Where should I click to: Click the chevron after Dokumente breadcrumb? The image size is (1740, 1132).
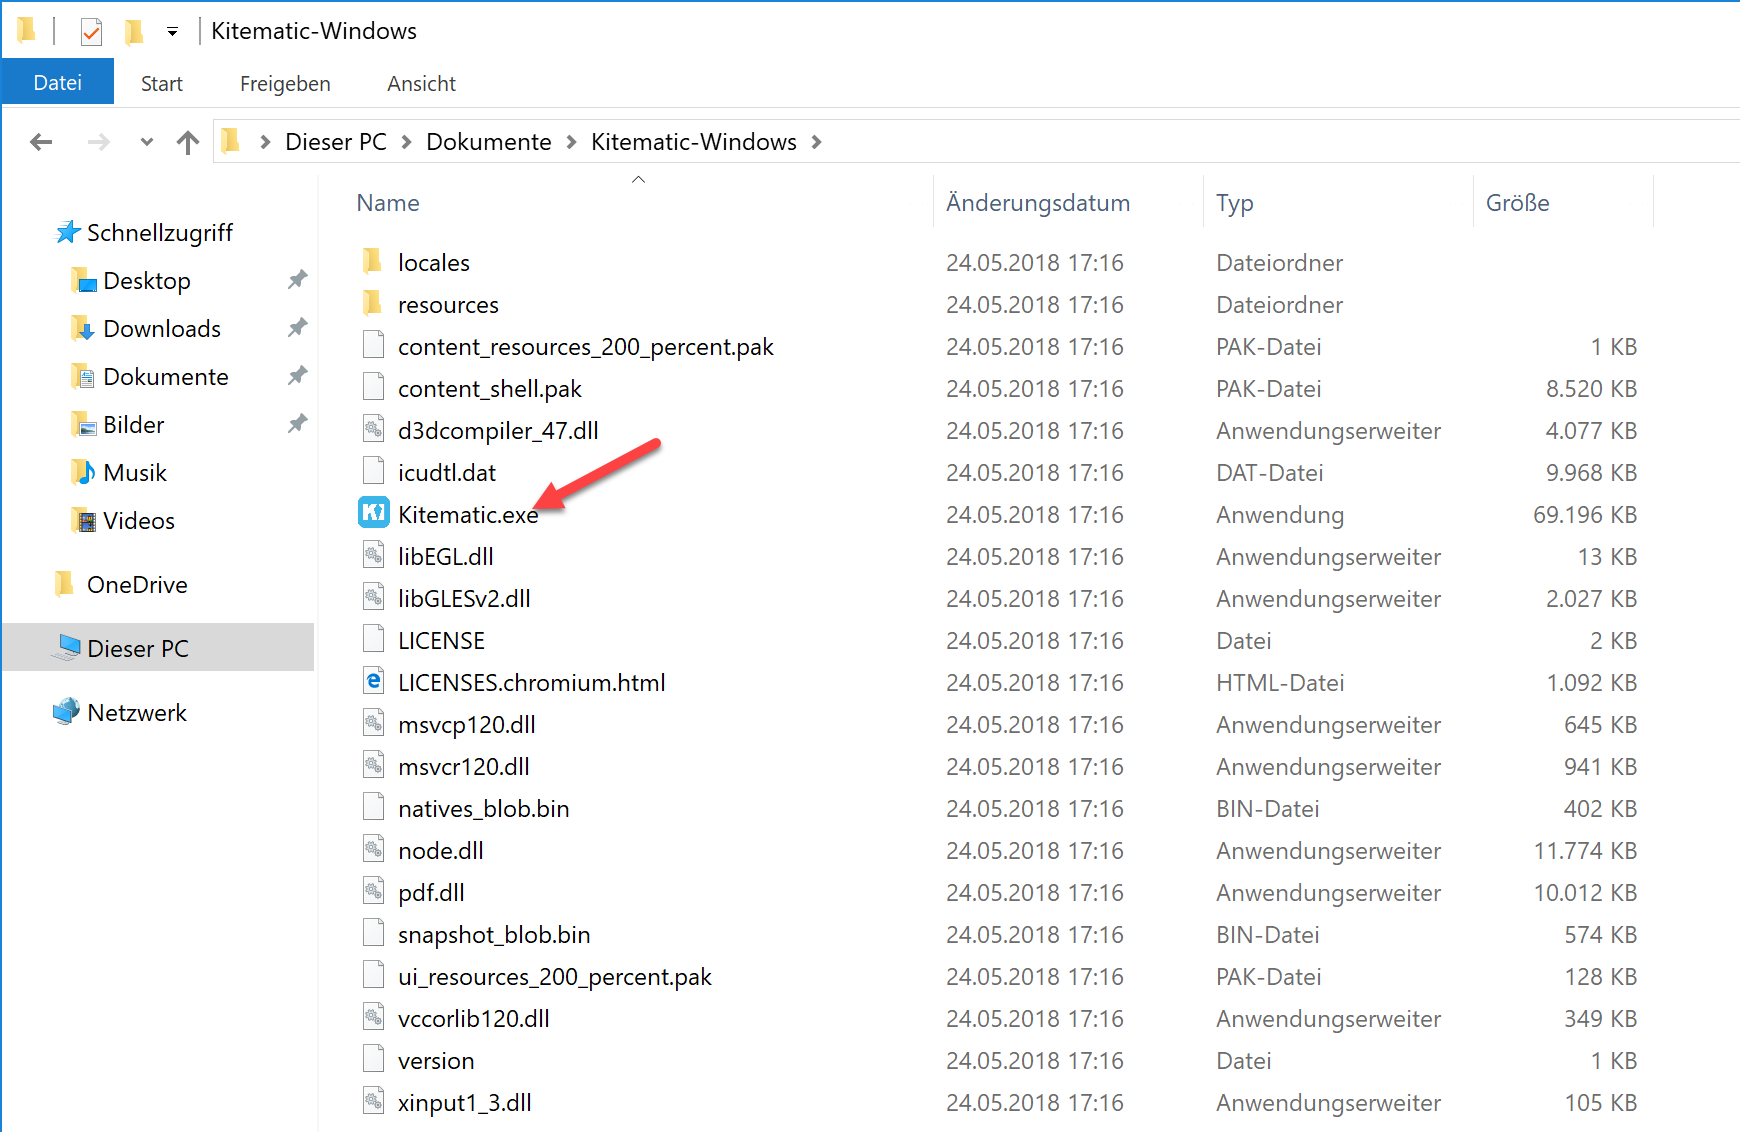click(x=570, y=142)
